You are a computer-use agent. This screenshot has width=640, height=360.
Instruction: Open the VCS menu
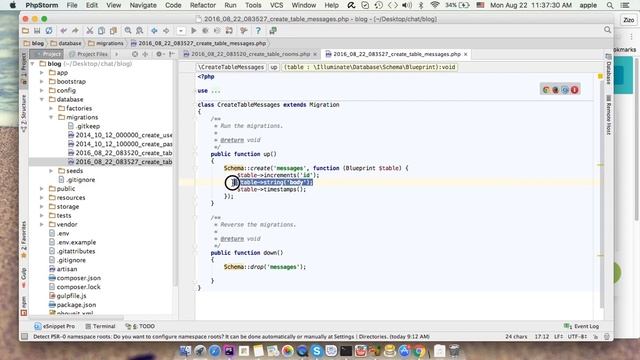tap(276, 5)
